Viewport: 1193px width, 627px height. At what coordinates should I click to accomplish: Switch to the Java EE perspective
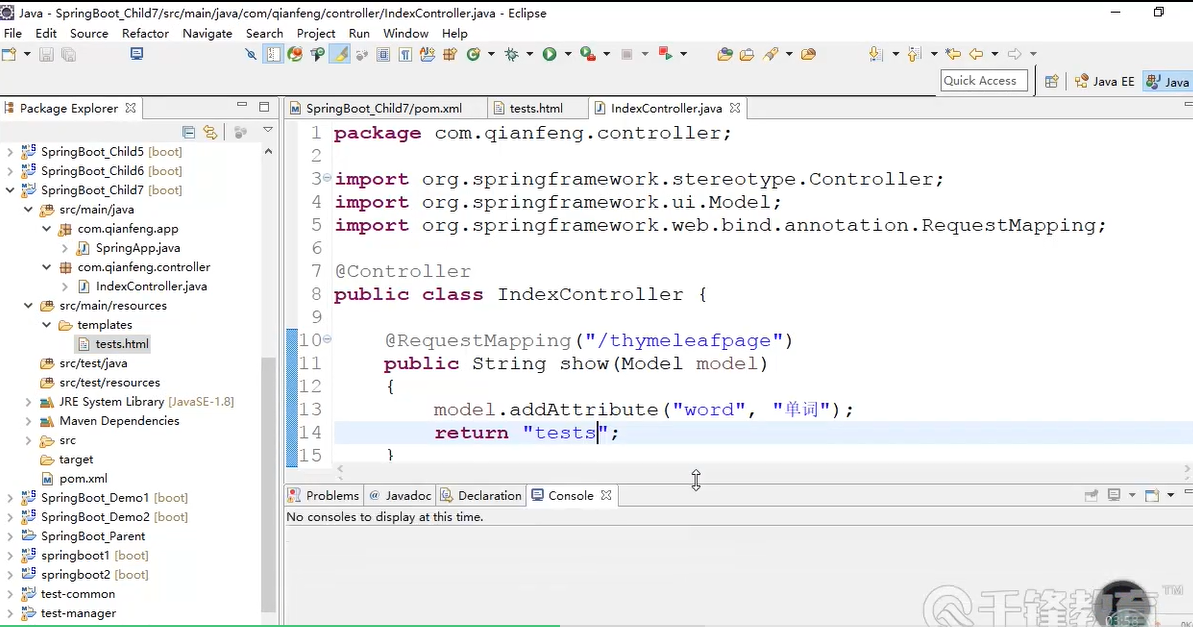pyautogui.click(x=1104, y=81)
